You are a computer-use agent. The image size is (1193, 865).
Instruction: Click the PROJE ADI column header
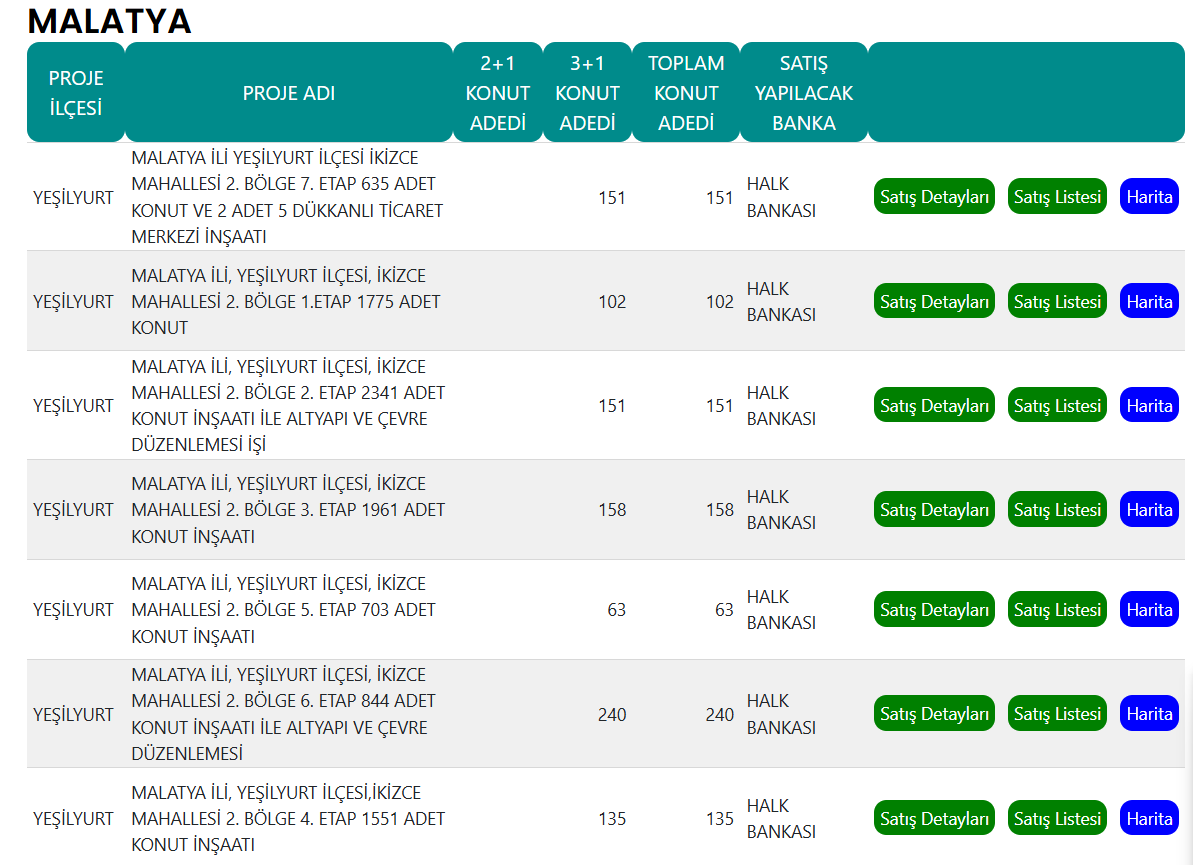(x=288, y=93)
